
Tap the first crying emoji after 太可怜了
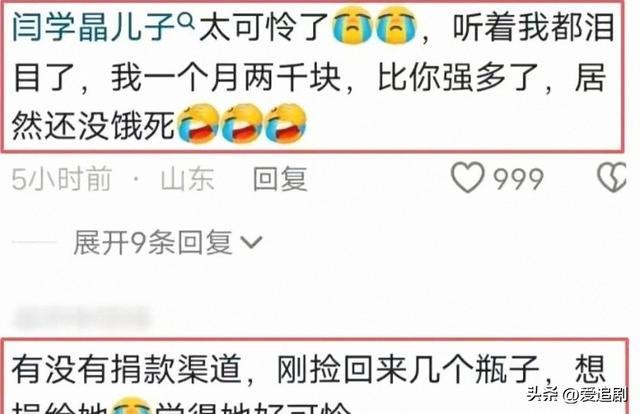pyautogui.click(x=353, y=27)
